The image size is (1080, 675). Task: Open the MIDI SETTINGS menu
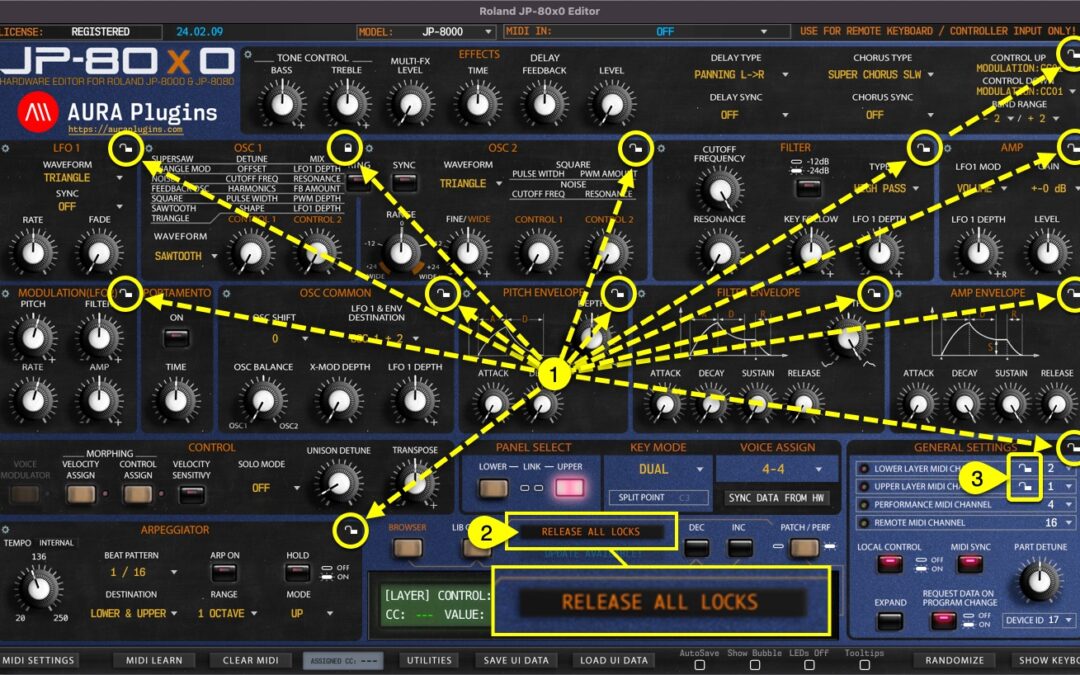[x=38, y=660]
